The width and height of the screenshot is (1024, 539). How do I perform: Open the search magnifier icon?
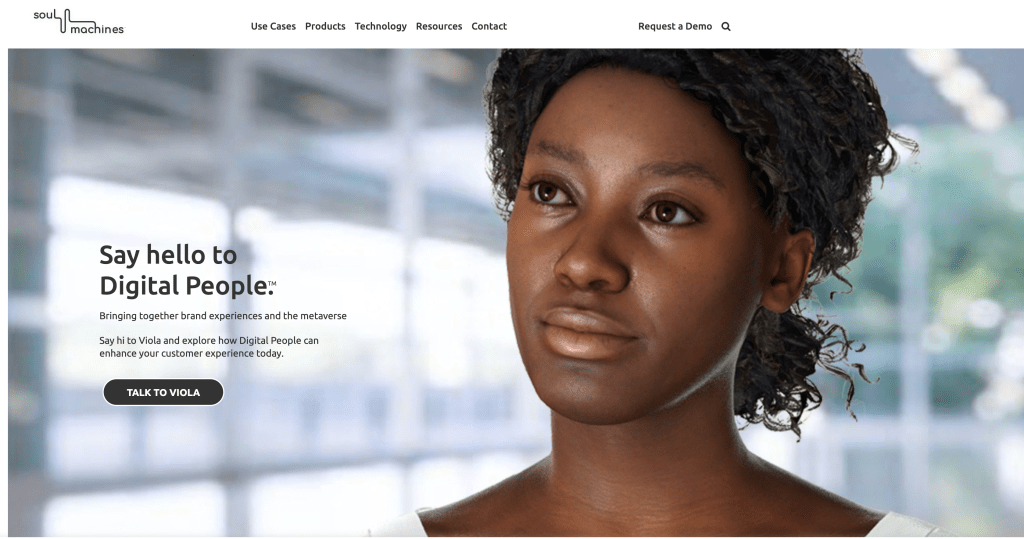(x=726, y=27)
